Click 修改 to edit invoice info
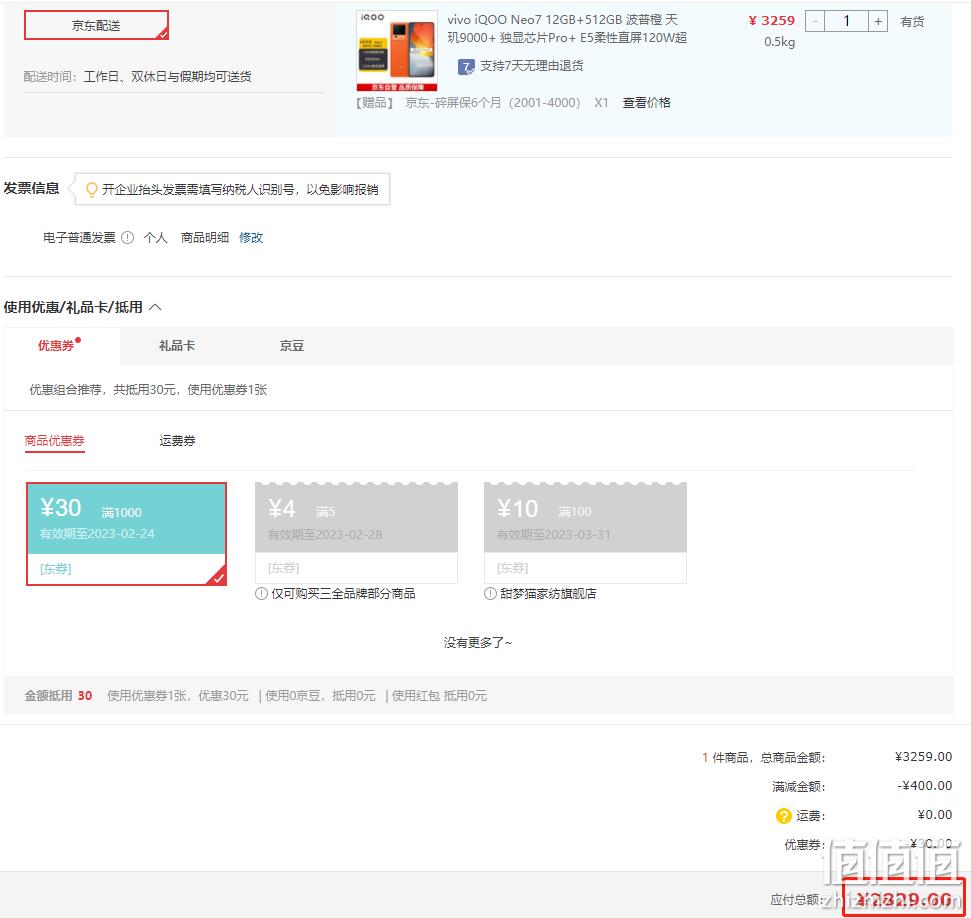971x918 pixels. pyautogui.click(x=251, y=238)
